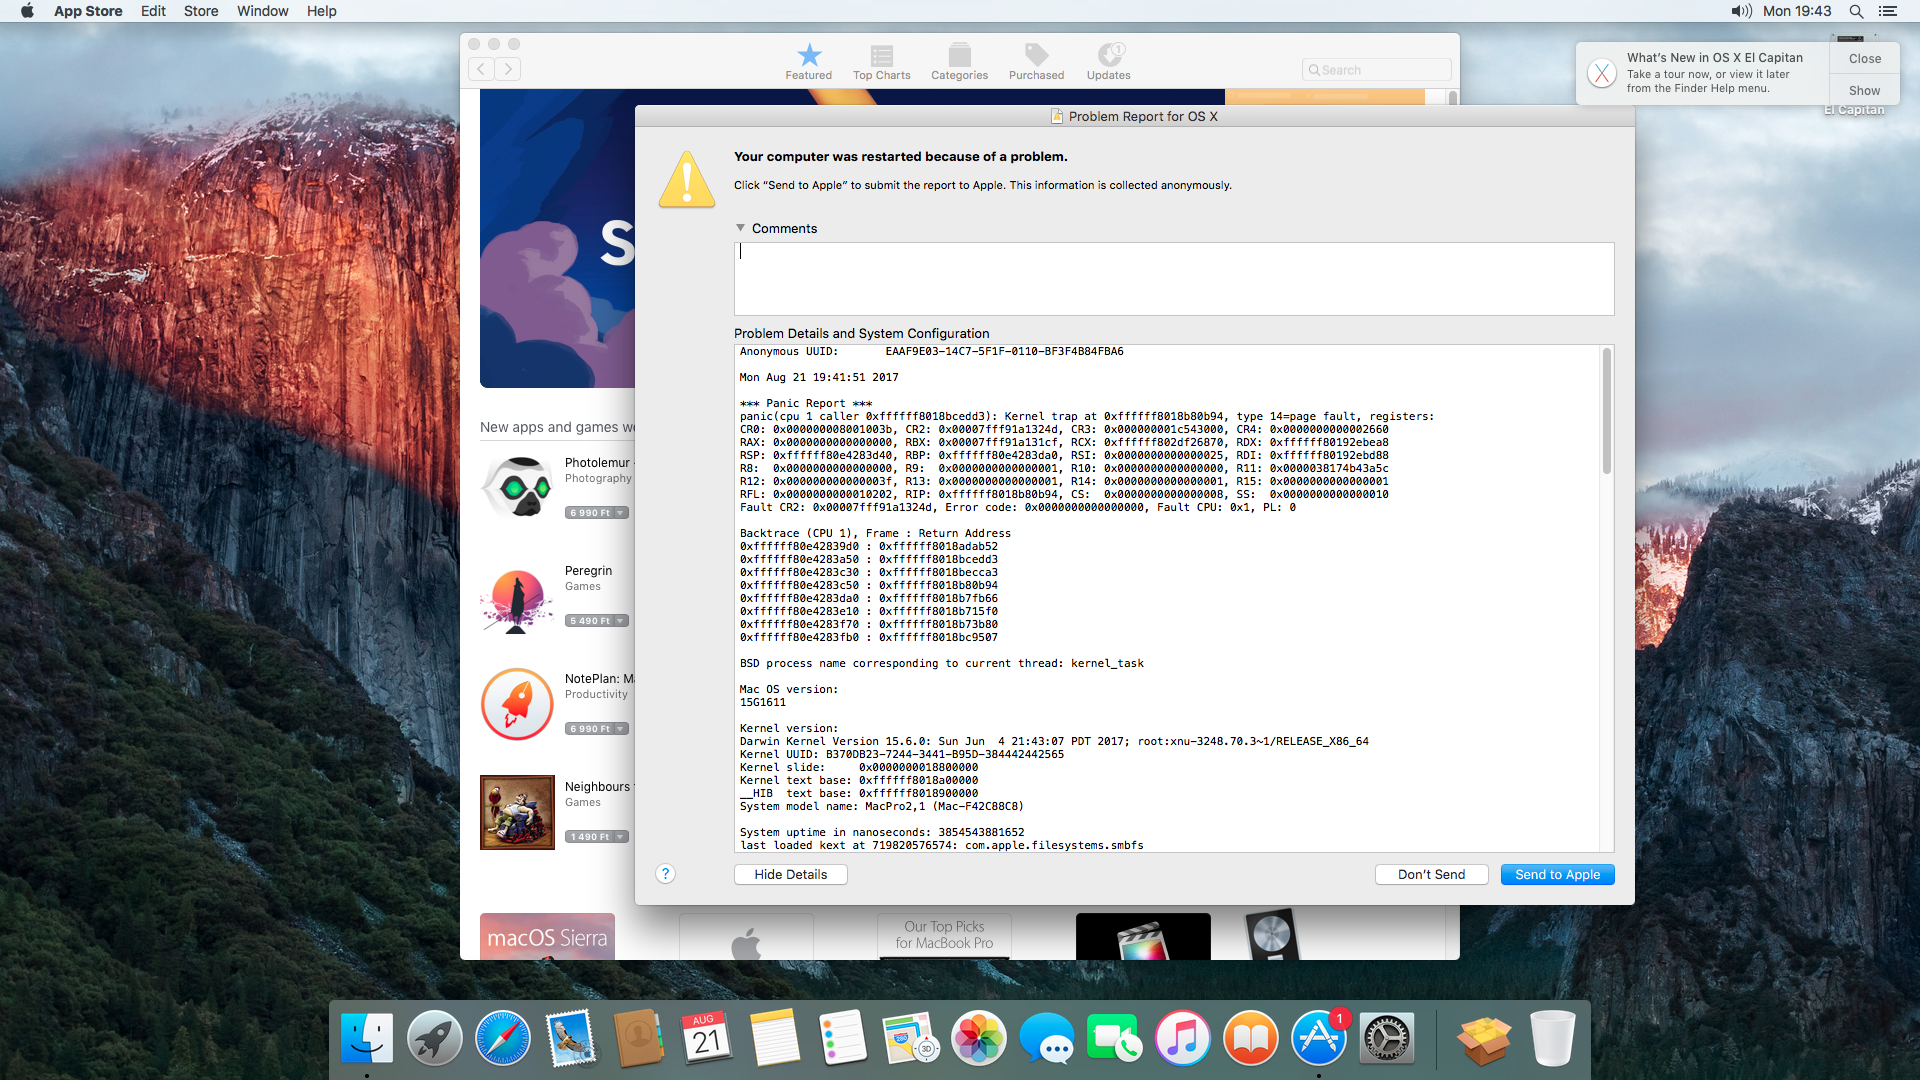Click into the Comments text area
1920x1080 pixels.
[1174, 279]
